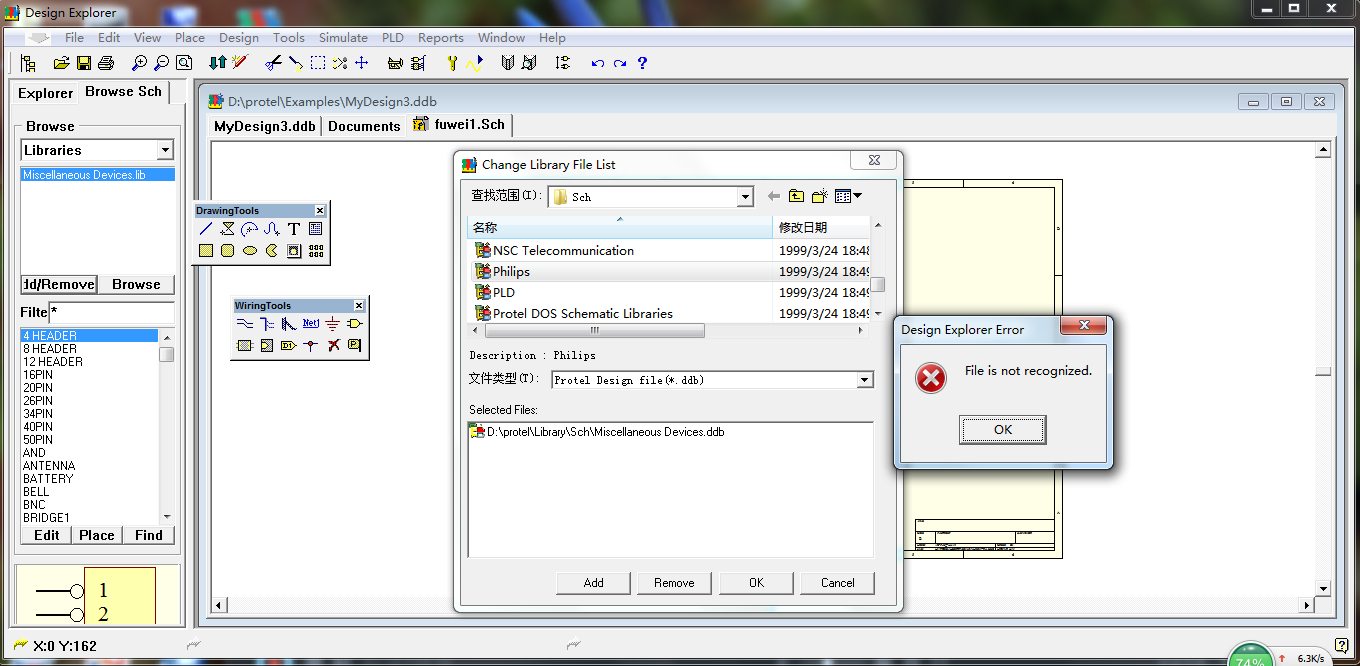Select 'BATTERY' in the component list
Viewport: 1360px width, 666px height.
click(x=48, y=479)
